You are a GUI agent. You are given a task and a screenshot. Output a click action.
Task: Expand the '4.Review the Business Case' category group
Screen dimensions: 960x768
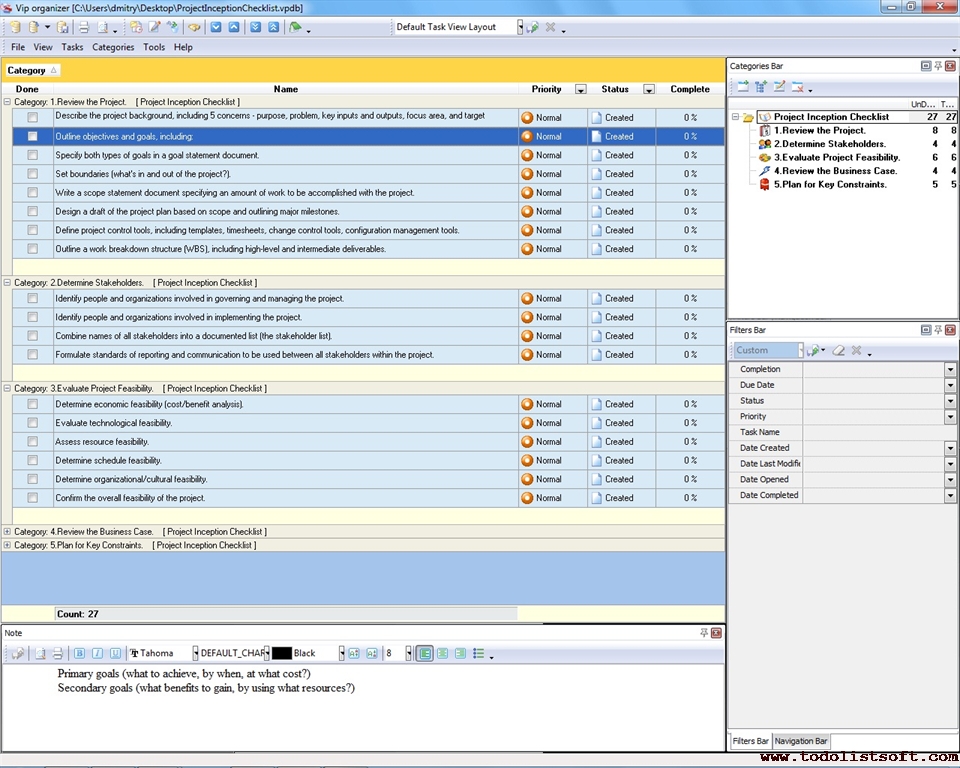pos(8,532)
